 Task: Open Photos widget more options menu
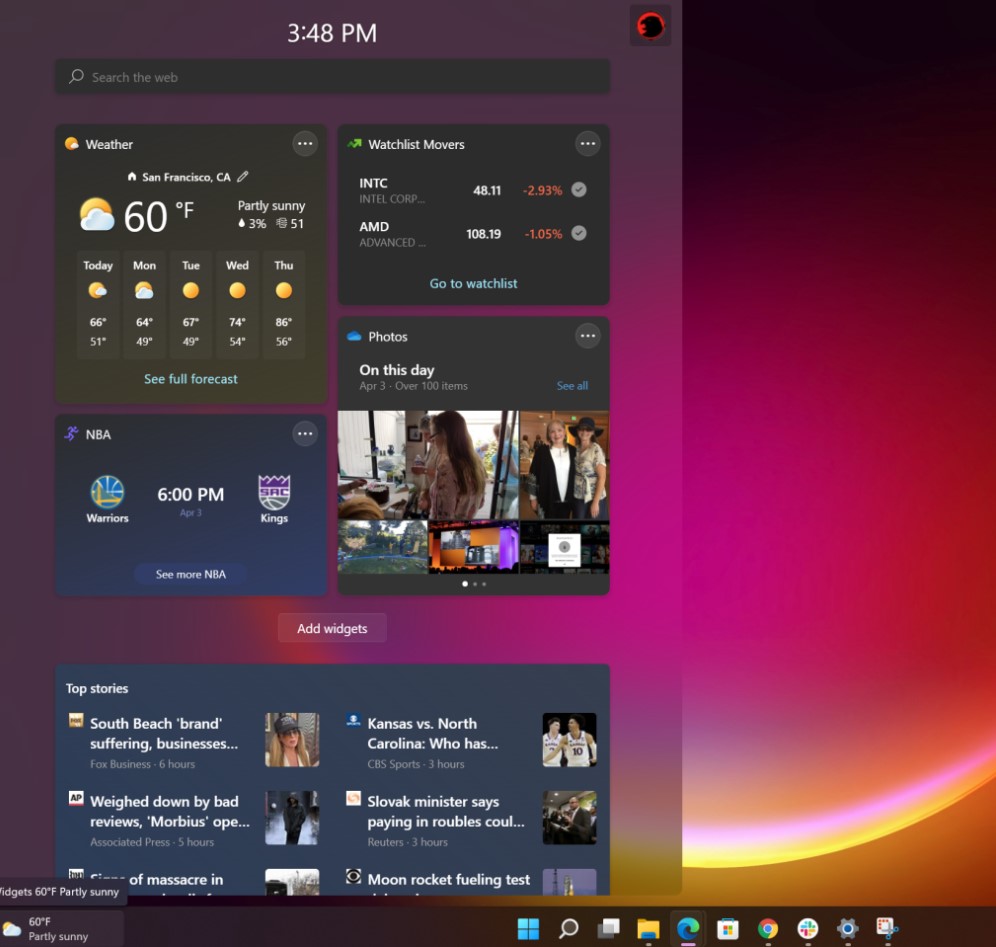pyautogui.click(x=588, y=335)
